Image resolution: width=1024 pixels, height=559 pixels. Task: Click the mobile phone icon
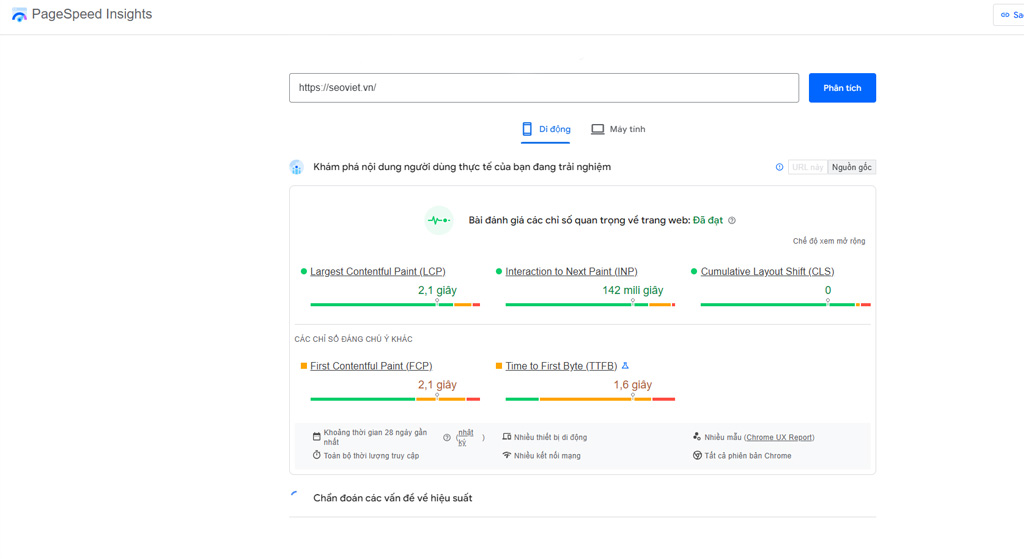pyautogui.click(x=526, y=129)
